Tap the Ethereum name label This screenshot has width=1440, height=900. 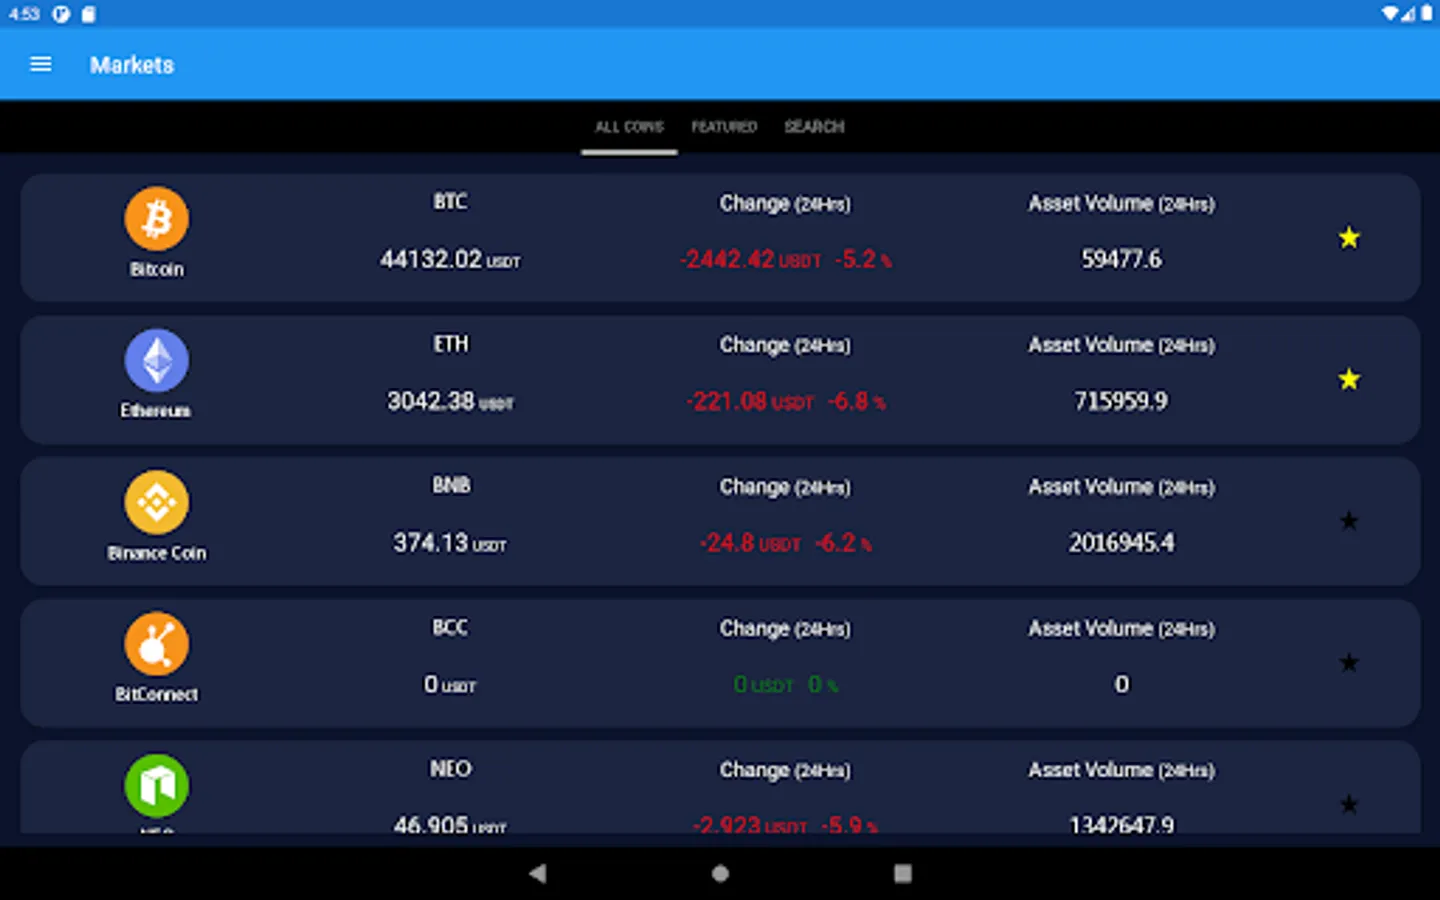tap(156, 411)
